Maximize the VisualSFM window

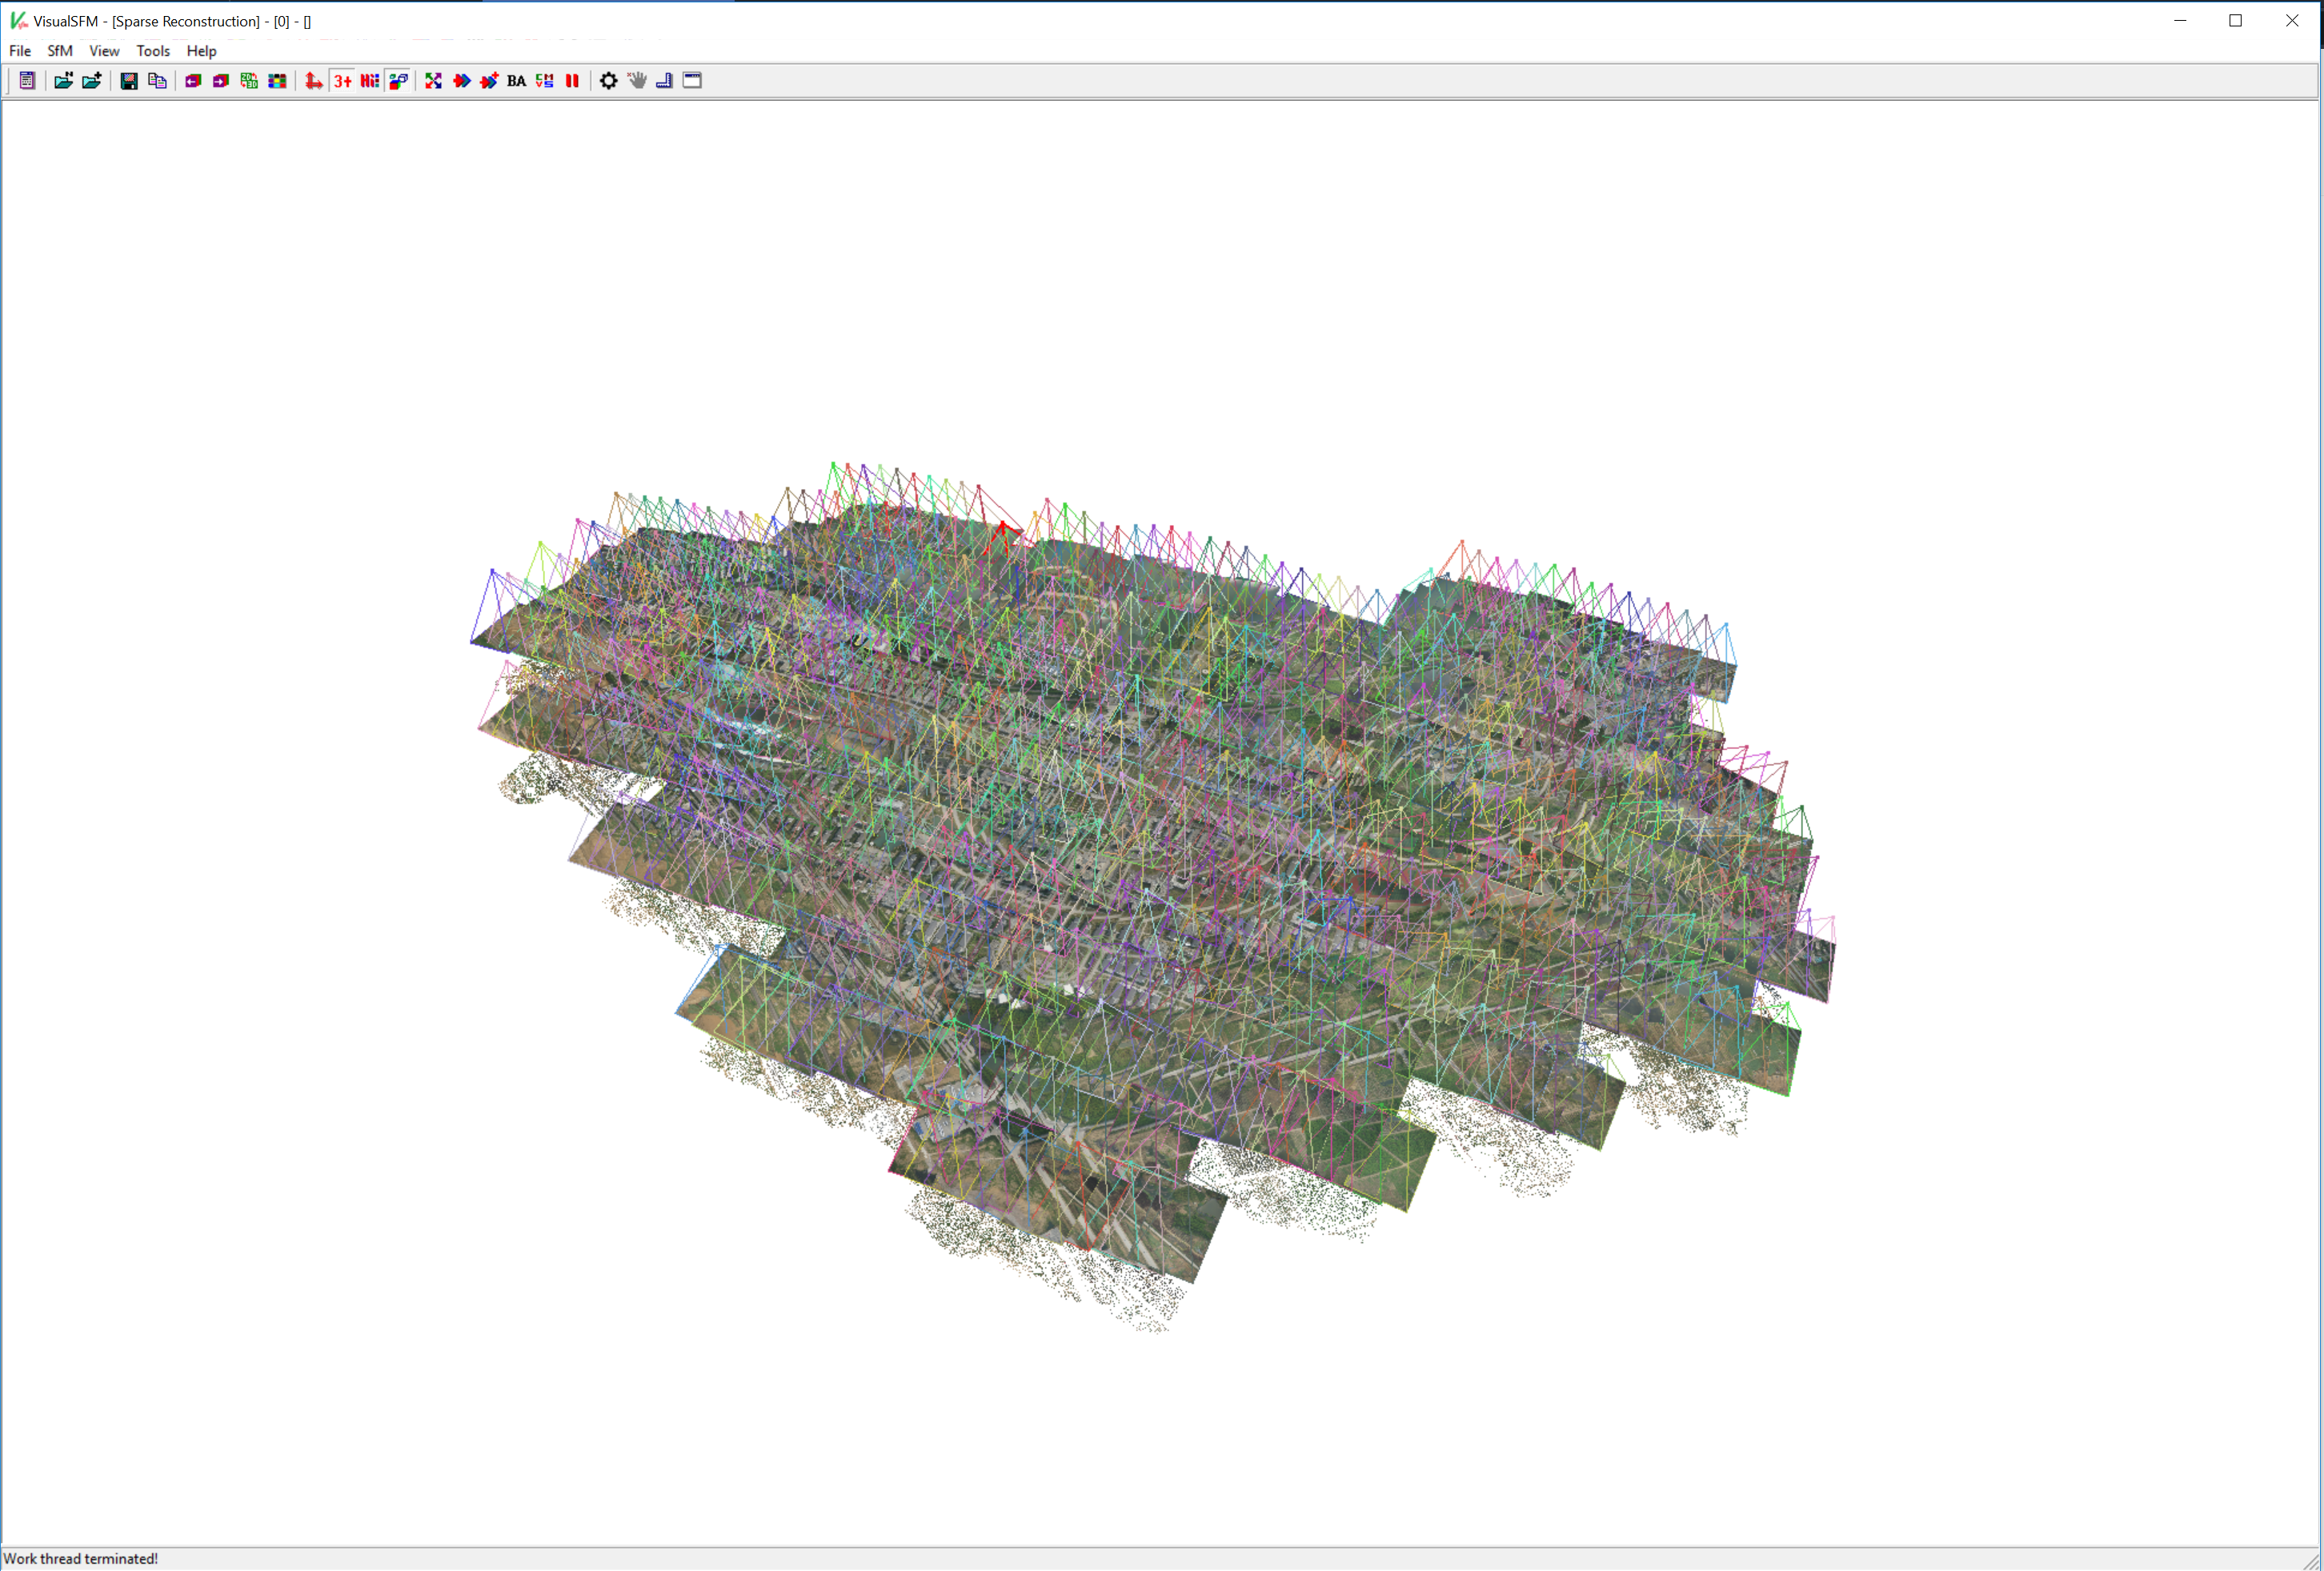(2236, 21)
